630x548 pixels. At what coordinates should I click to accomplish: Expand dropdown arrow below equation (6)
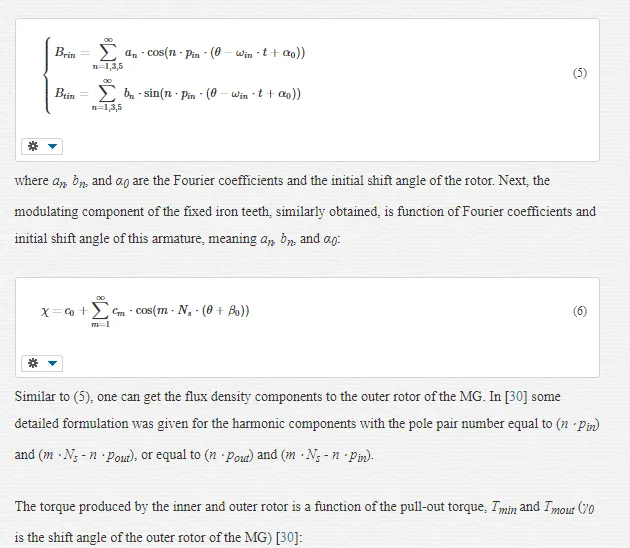[52, 363]
